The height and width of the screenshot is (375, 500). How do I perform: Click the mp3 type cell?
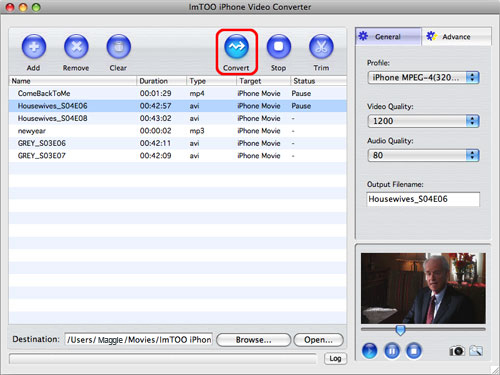[197, 131]
